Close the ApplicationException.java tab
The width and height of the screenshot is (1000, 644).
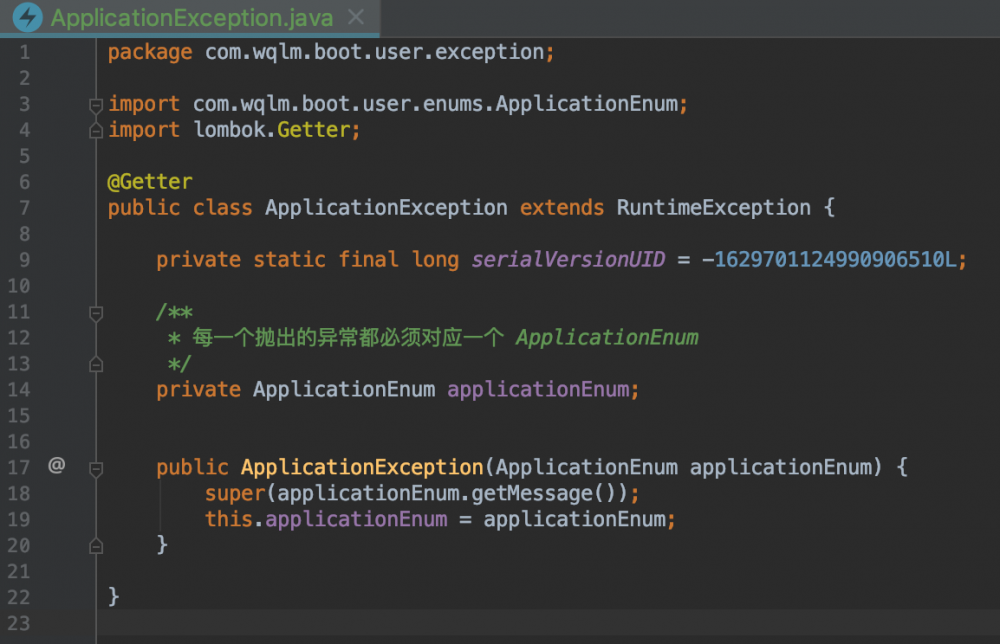[355, 17]
